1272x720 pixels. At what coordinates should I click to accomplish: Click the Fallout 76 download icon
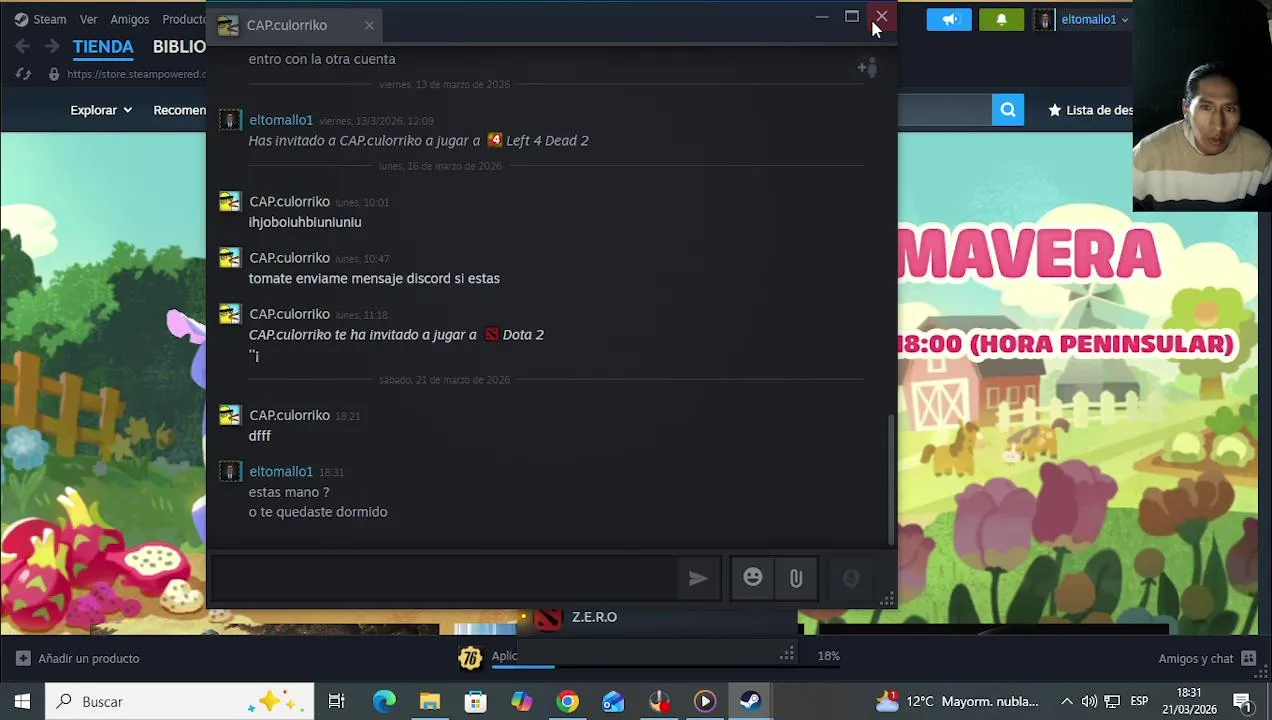point(470,657)
